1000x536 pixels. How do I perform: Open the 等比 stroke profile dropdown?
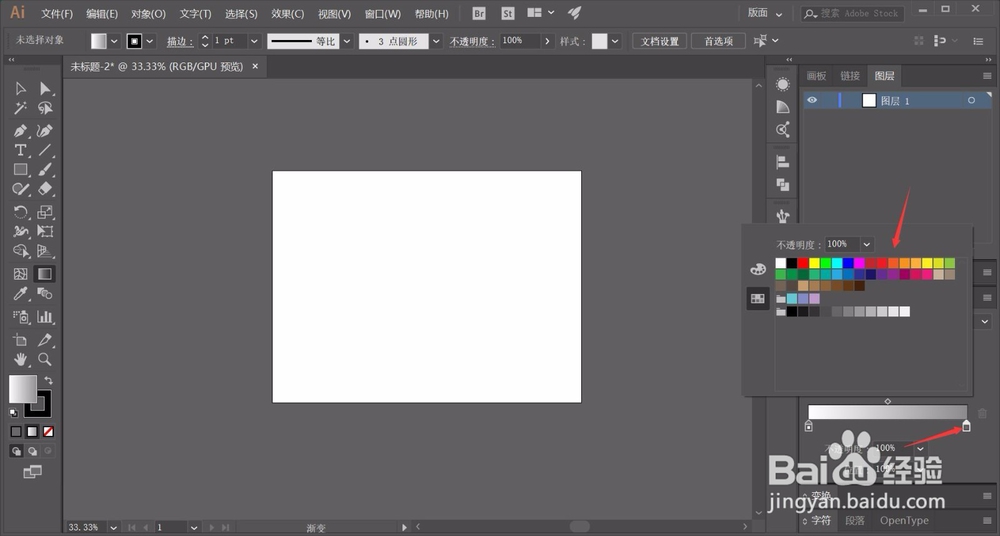347,41
